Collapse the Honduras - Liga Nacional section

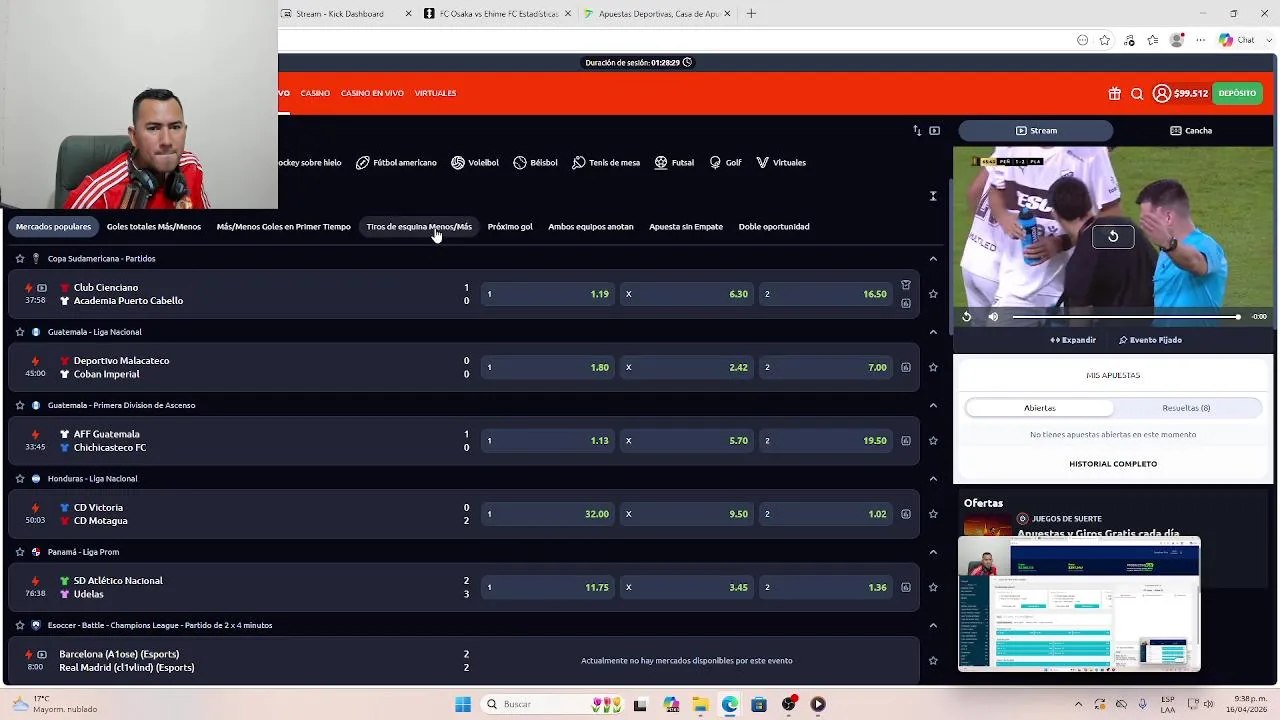[933, 479]
